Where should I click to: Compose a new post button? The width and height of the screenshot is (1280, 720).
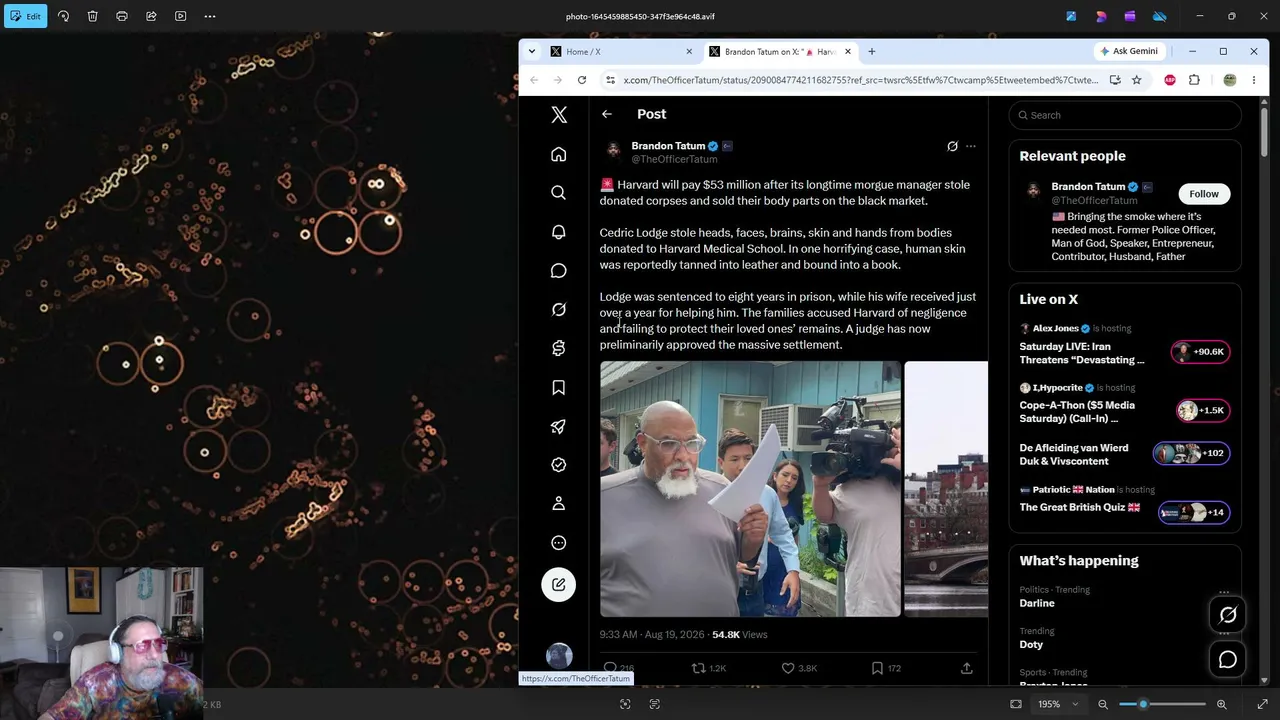point(559,585)
